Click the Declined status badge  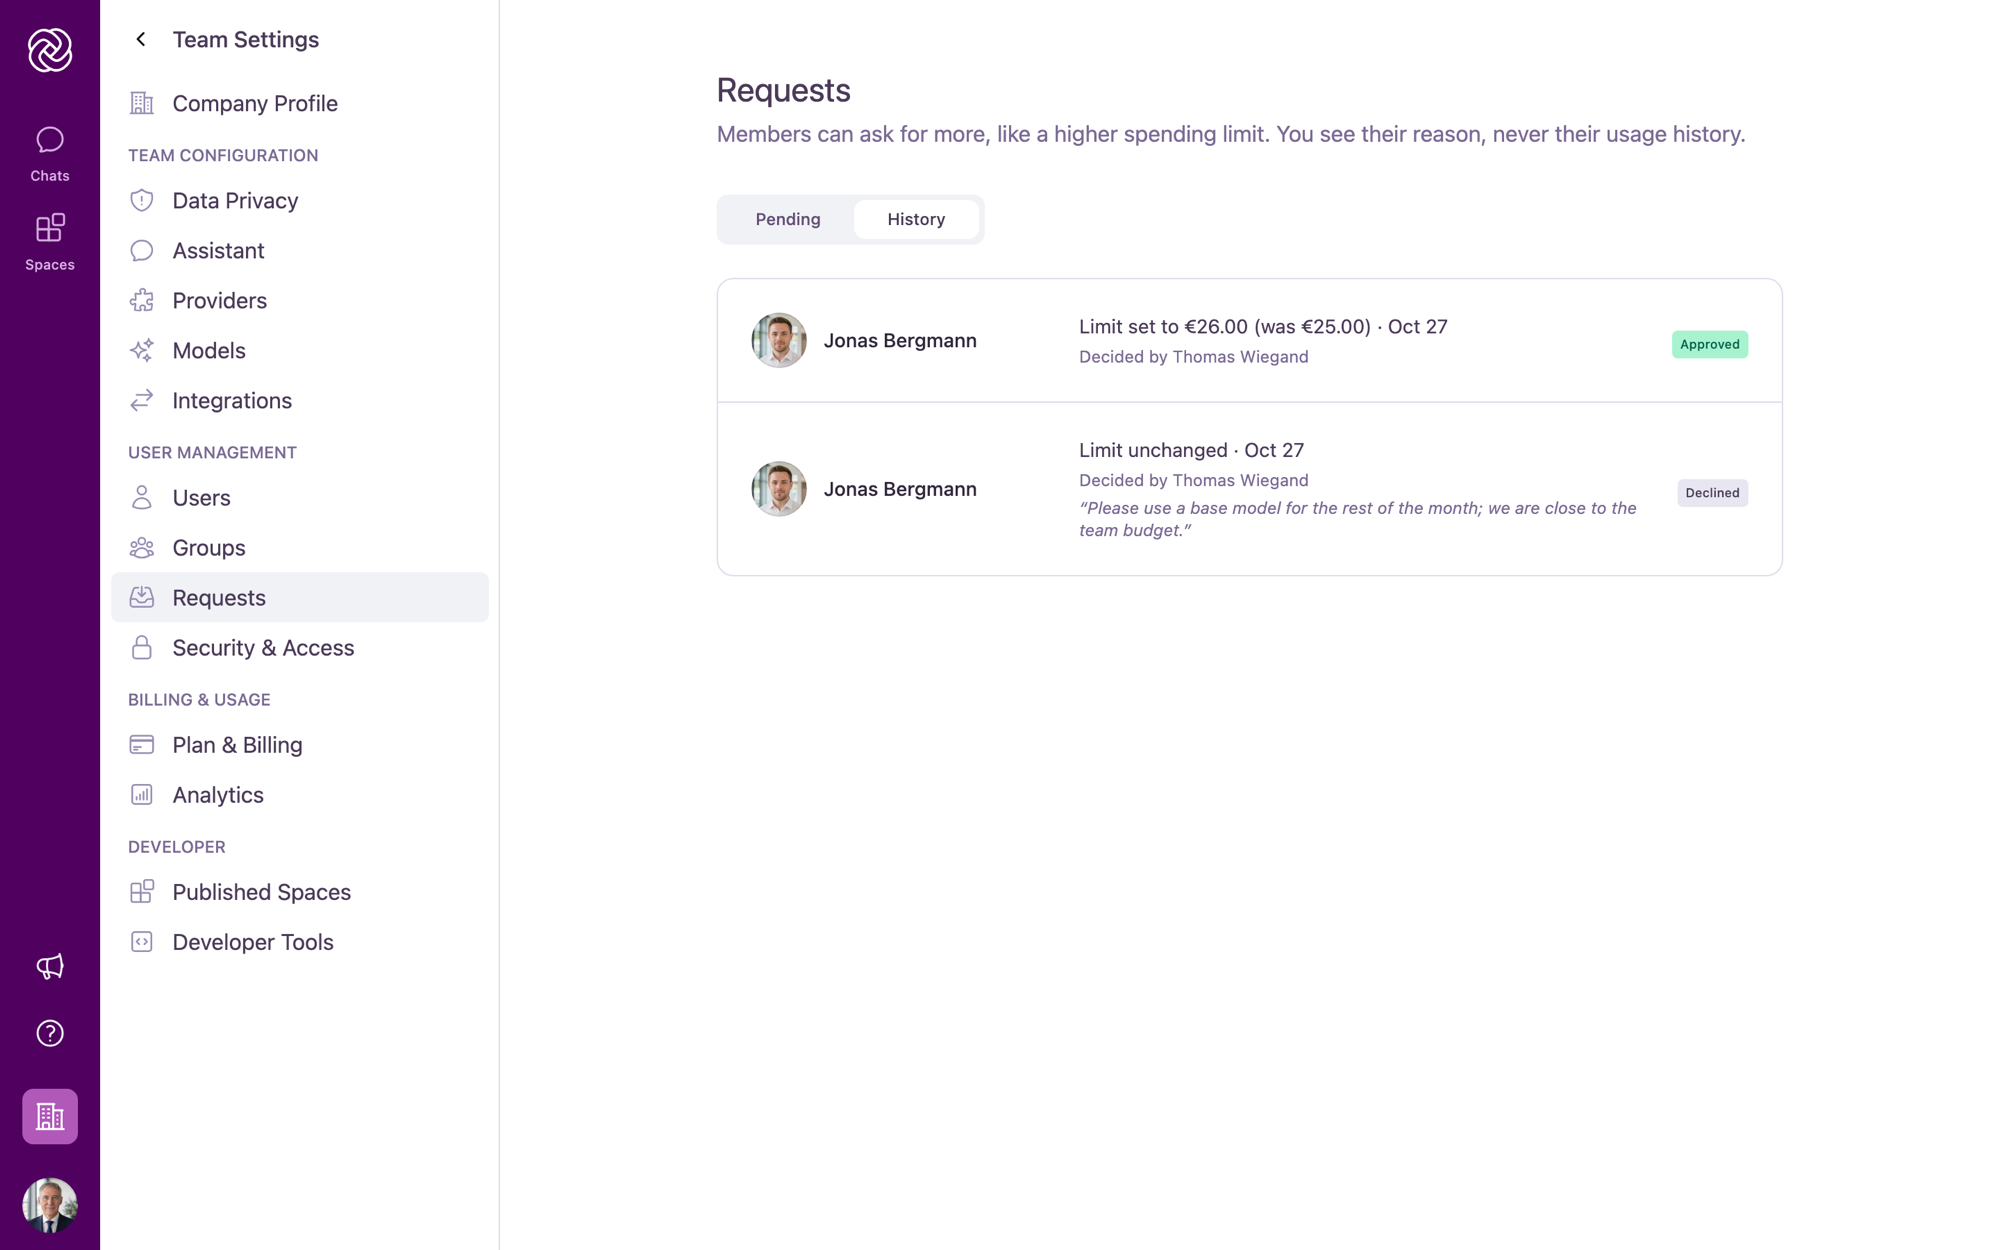click(1712, 492)
